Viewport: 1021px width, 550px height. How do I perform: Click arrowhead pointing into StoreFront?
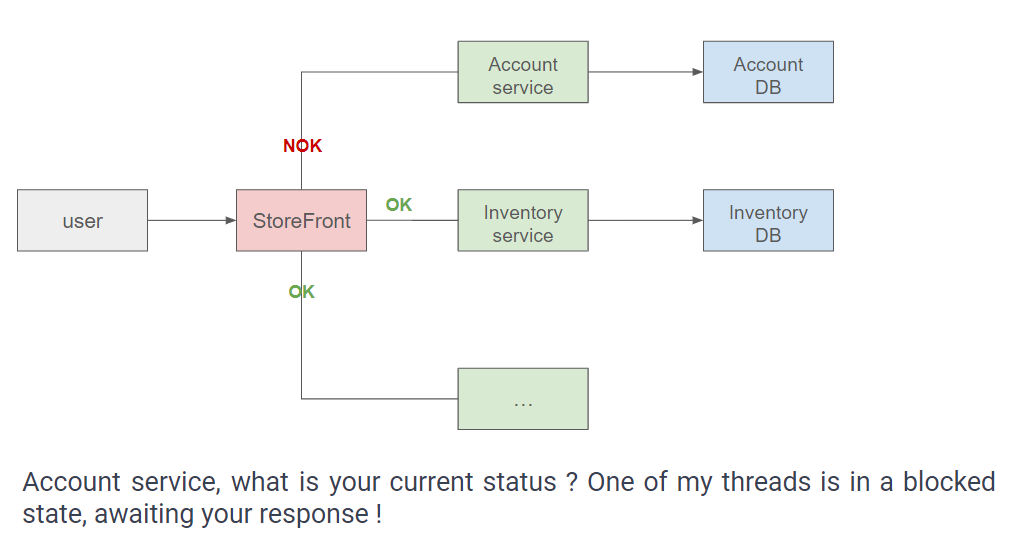tap(231, 221)
